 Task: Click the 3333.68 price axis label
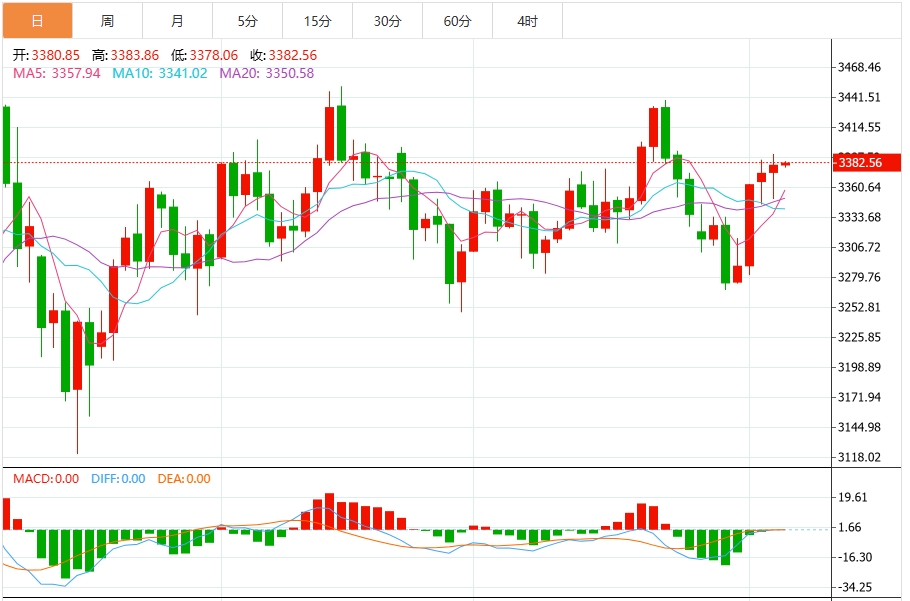tap(859, 217)
